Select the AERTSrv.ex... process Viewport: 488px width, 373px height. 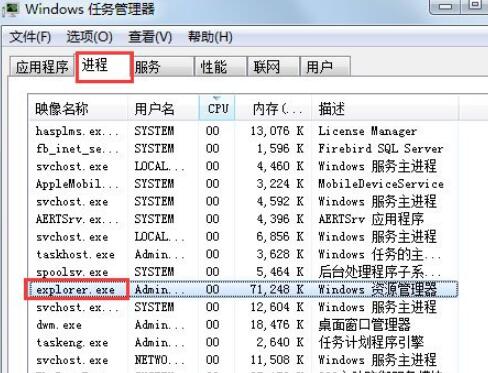pyautogui.click(x=244, y=219)
